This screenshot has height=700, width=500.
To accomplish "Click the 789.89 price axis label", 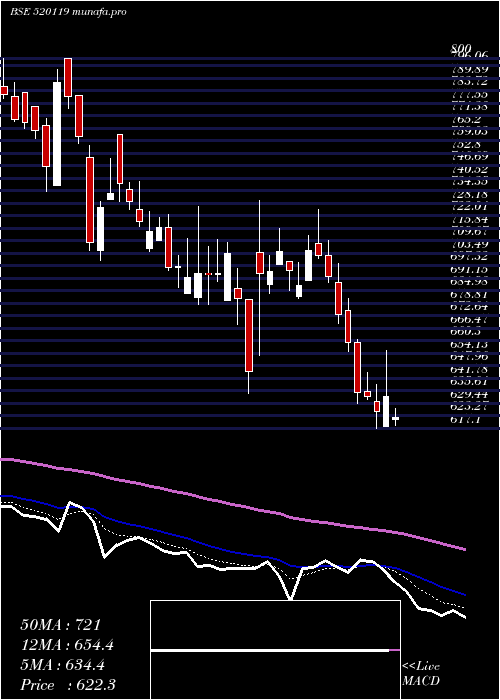I will coord(470,70).
